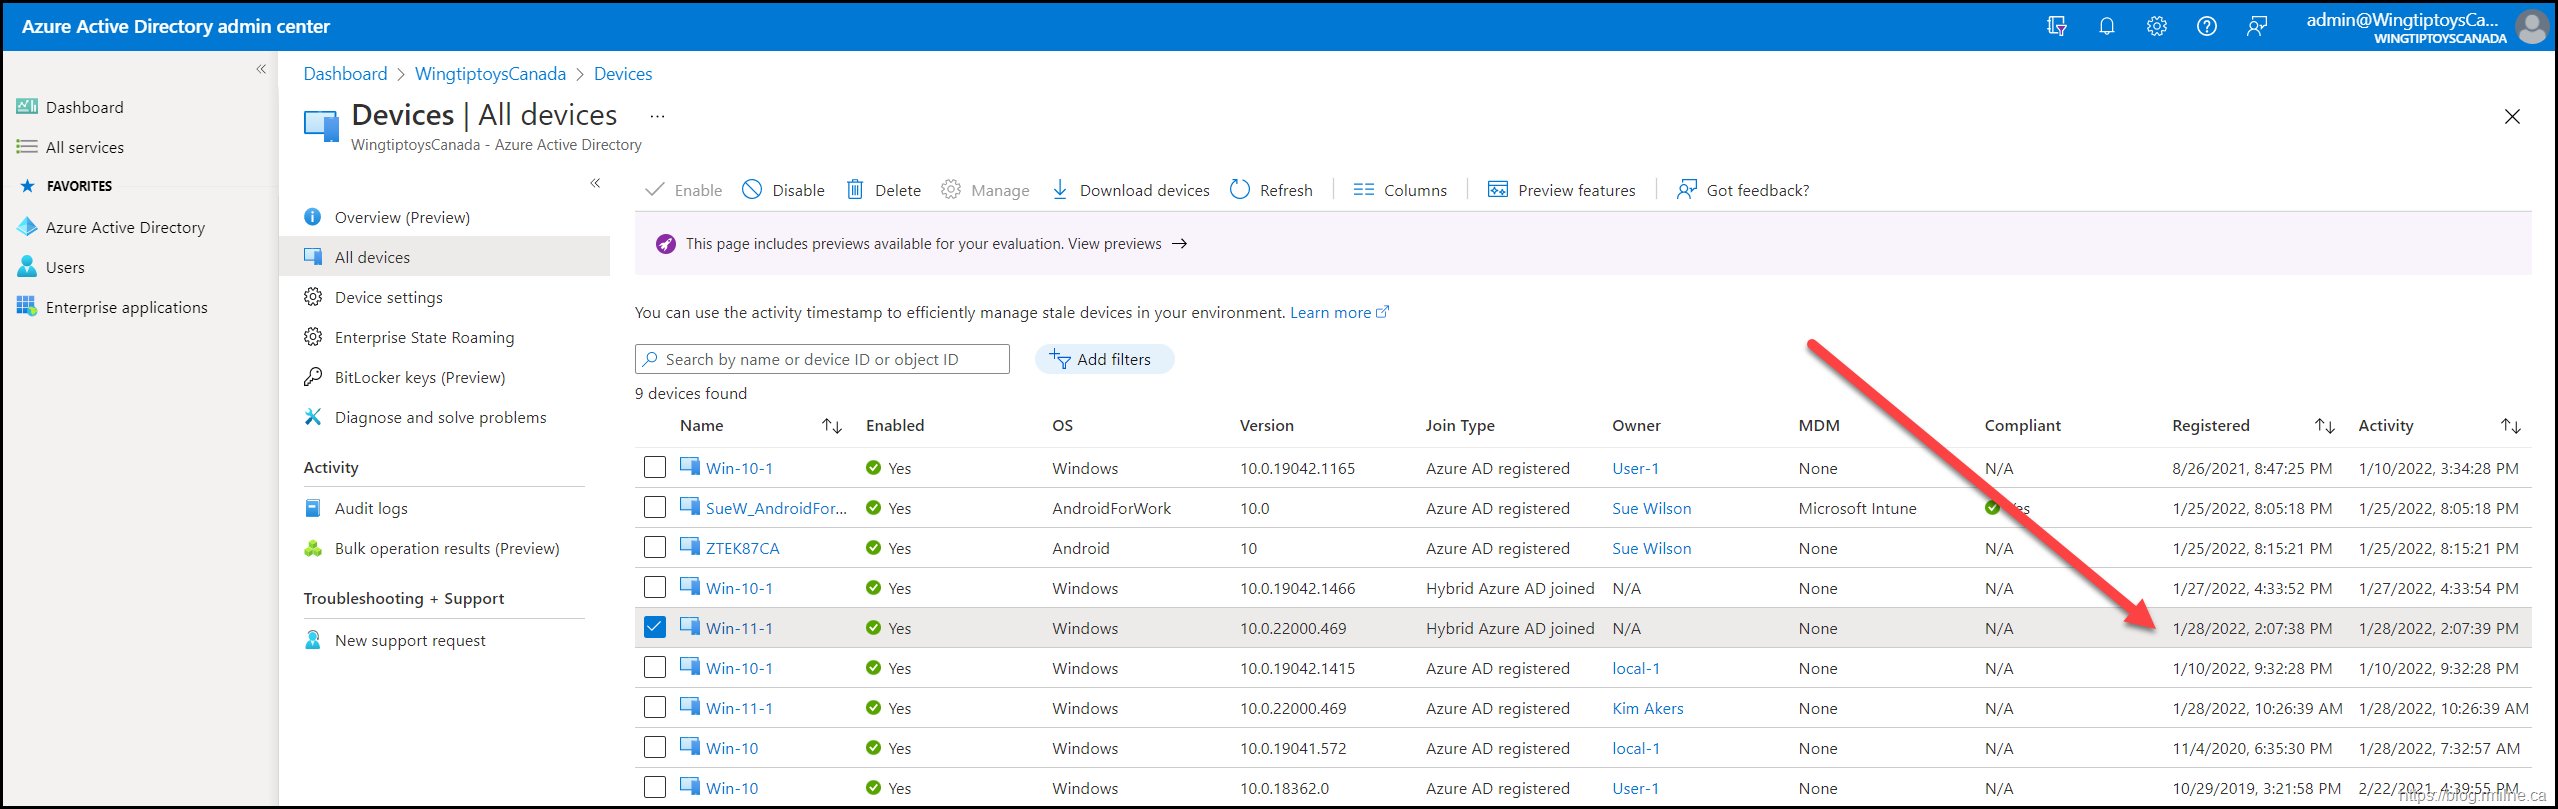Viewport: 2558px width, 809px height.
Task: Click the Delete trash can icon
Action: (855, 190)
